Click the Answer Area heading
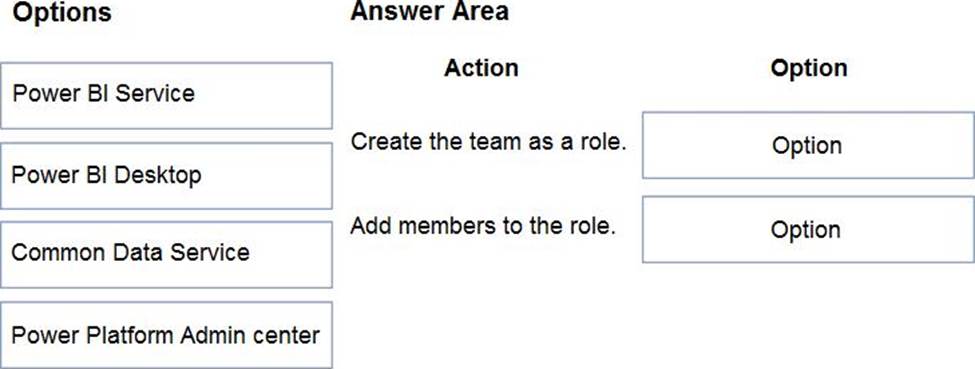The height and width of the screenshot is (369, 975). 430,11
